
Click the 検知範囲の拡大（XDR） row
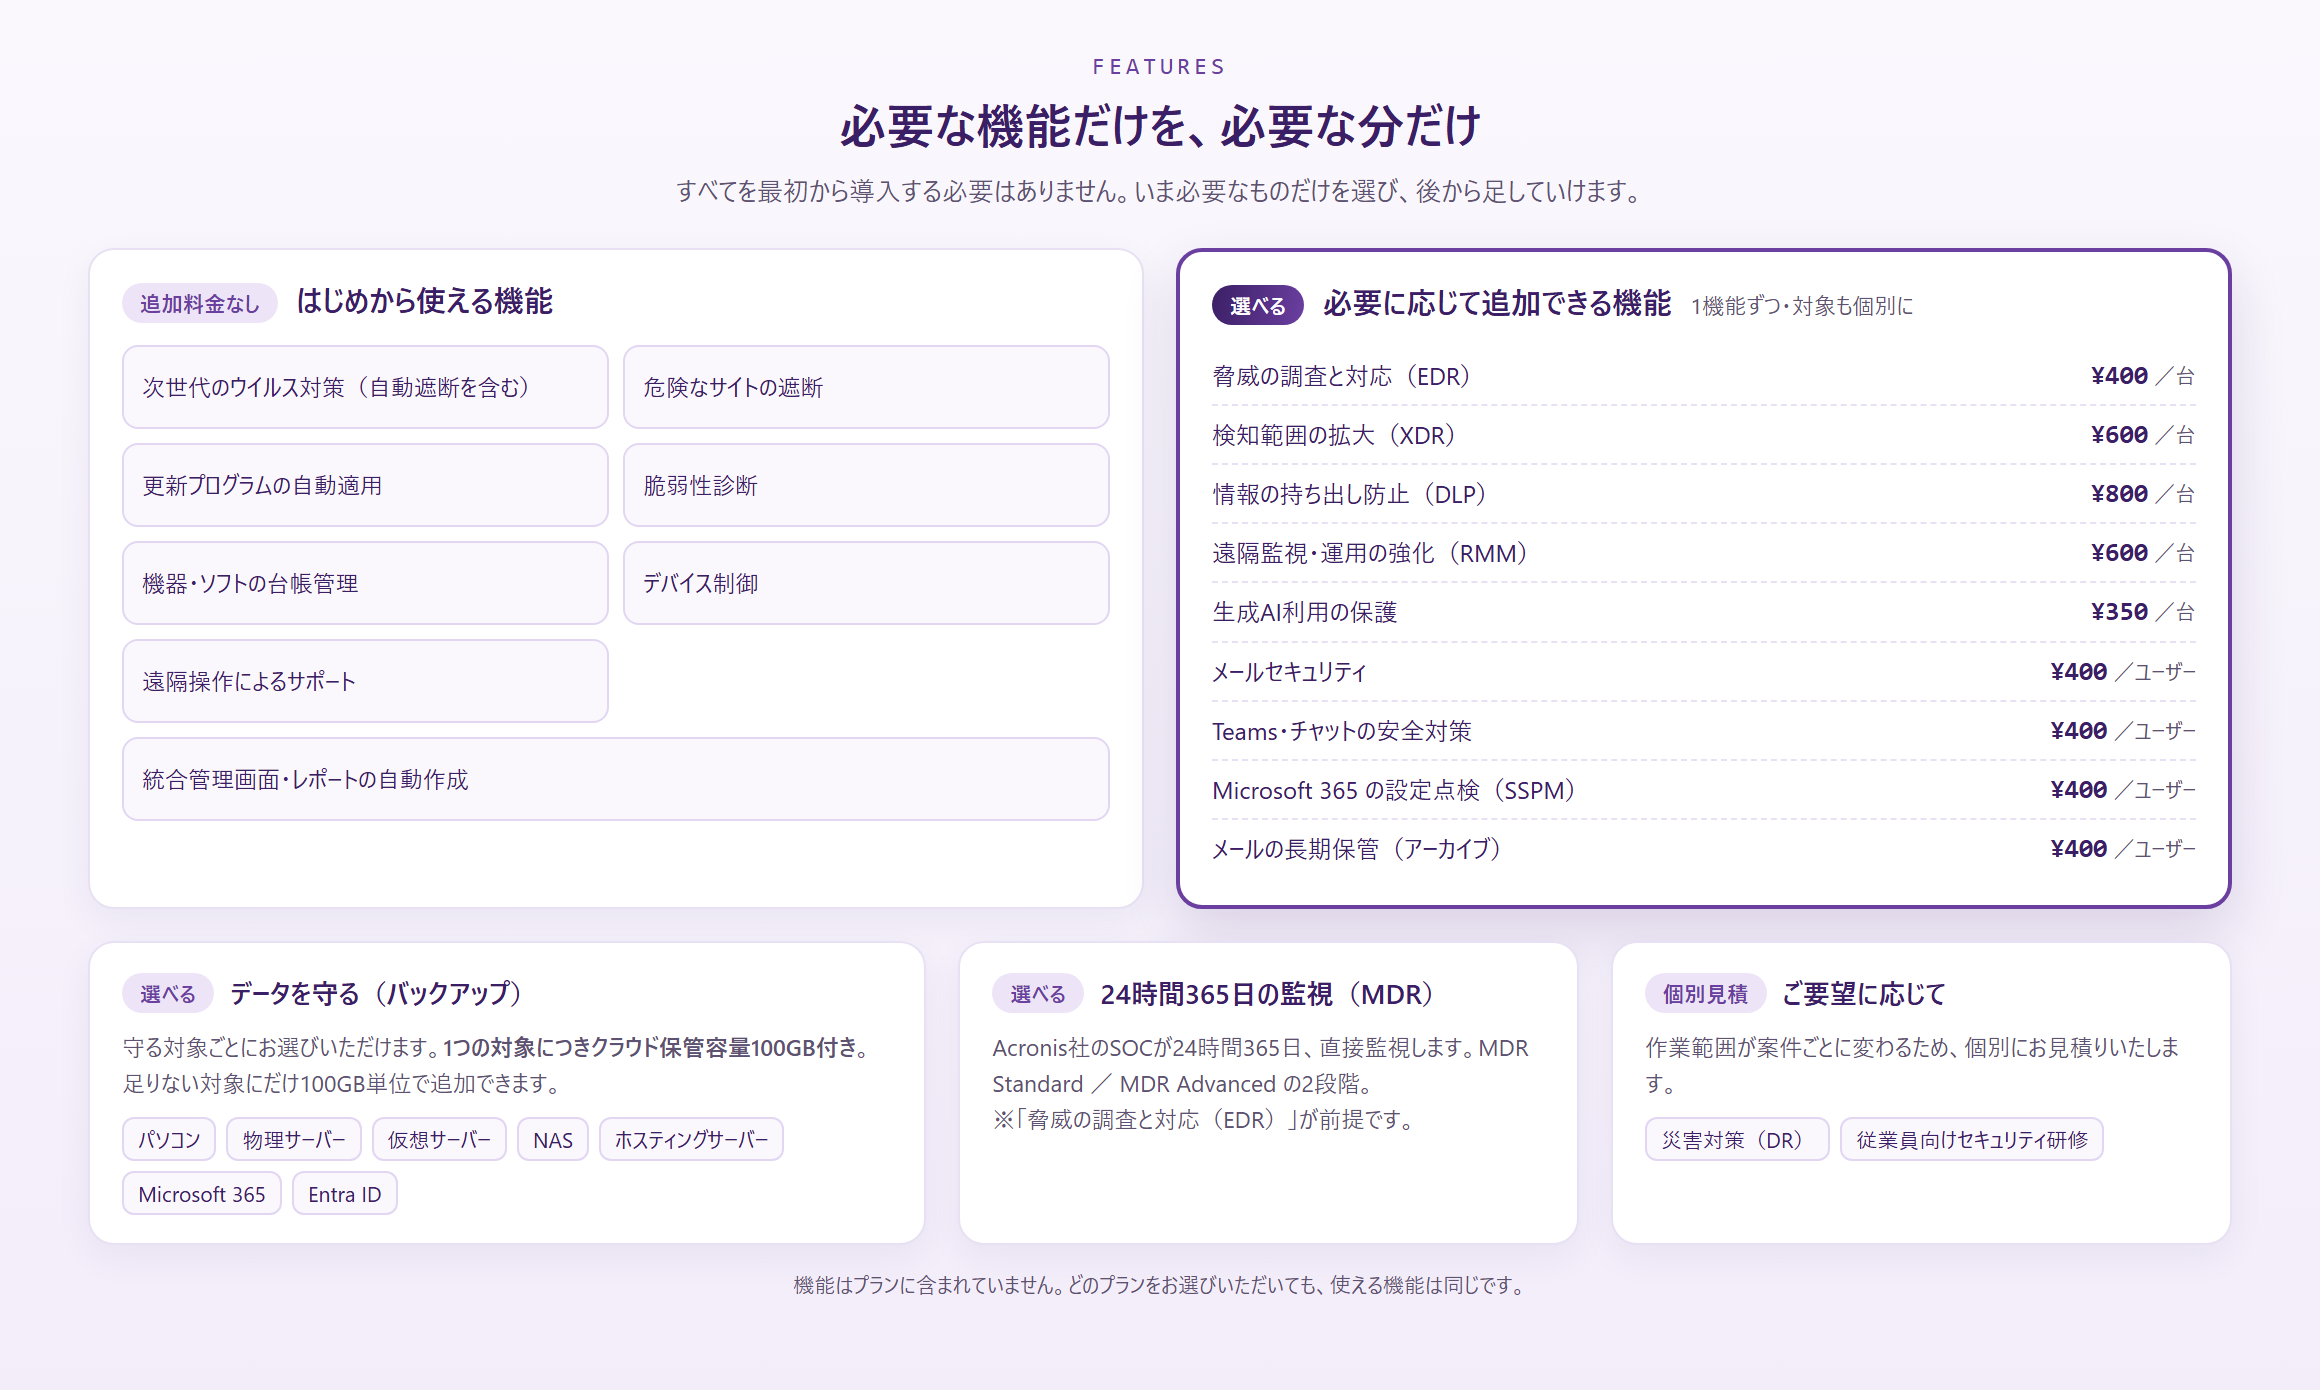pyautogui.click(x=1704, y=435)
